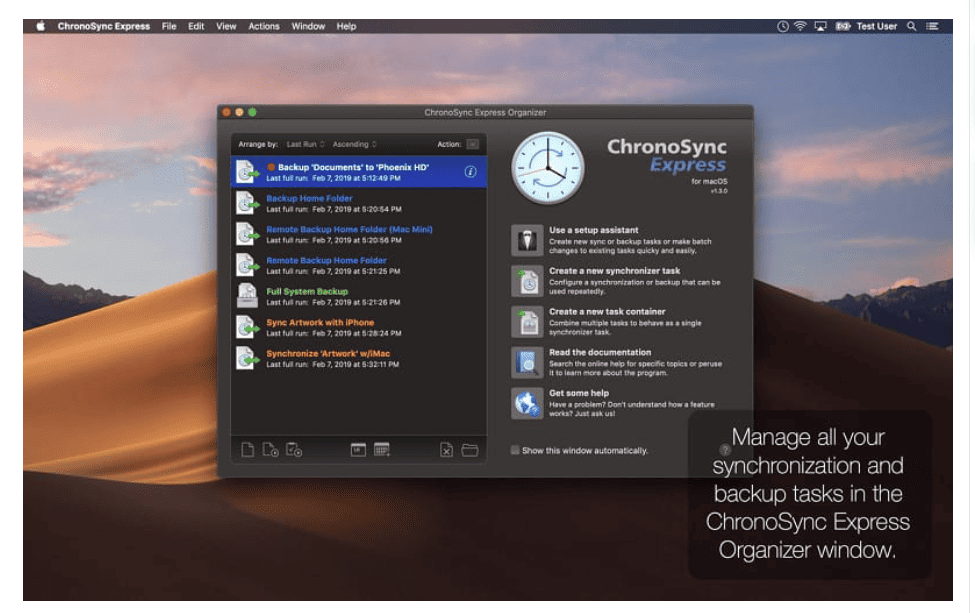The image size is (975, 613).
Task: Close the ChronoSync Express Organizer window
Action: coord(226,113)
